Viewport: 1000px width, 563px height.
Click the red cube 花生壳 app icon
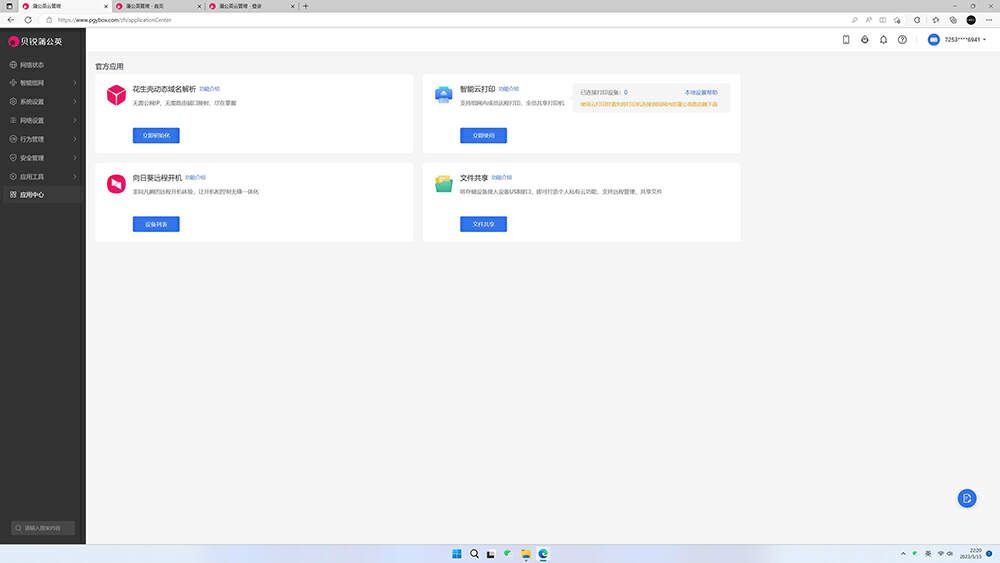tap(116, 95)
